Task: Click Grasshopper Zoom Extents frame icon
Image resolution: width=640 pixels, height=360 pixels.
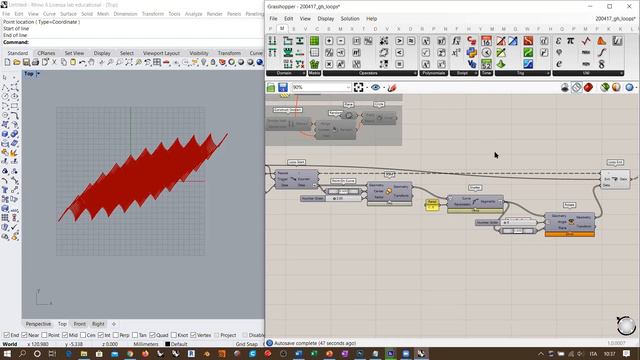Action: (x=358, y=87)
